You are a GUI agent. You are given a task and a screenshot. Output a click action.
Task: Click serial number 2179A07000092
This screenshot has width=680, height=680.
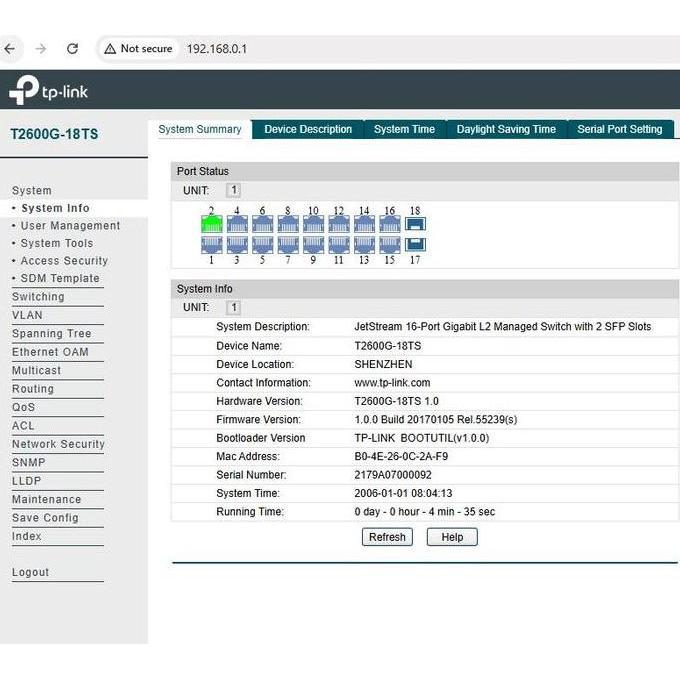(x=393, y=475)
